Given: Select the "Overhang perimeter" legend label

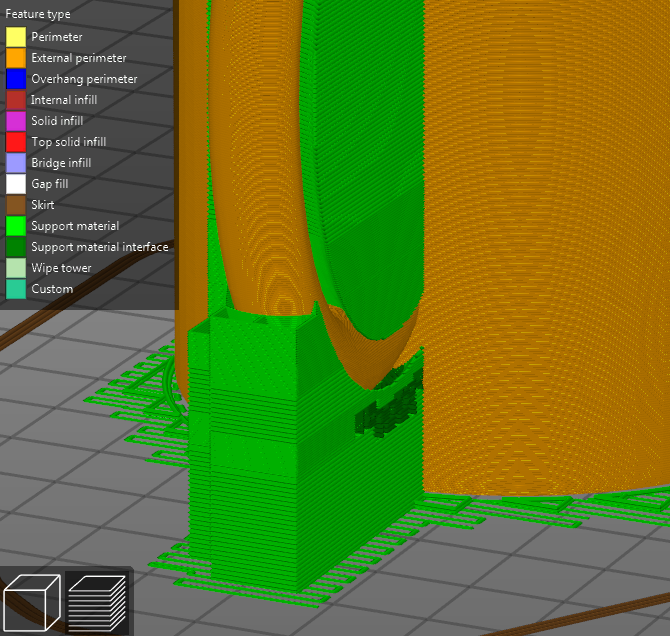Looking at the screenshot, I should point(84,79).
